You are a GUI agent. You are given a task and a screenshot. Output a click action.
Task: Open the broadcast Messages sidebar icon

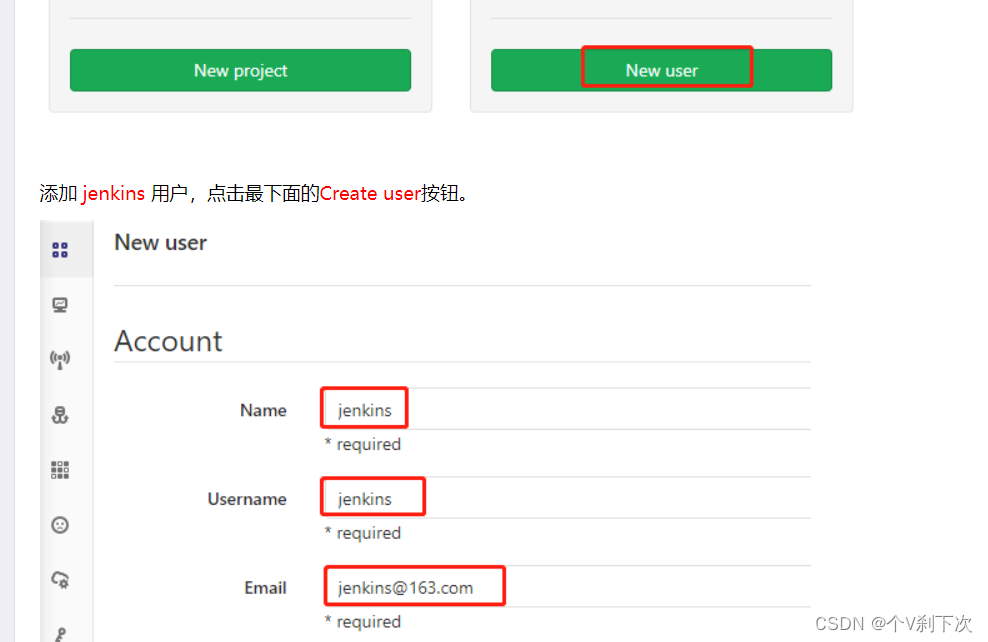tap(60, 360)
